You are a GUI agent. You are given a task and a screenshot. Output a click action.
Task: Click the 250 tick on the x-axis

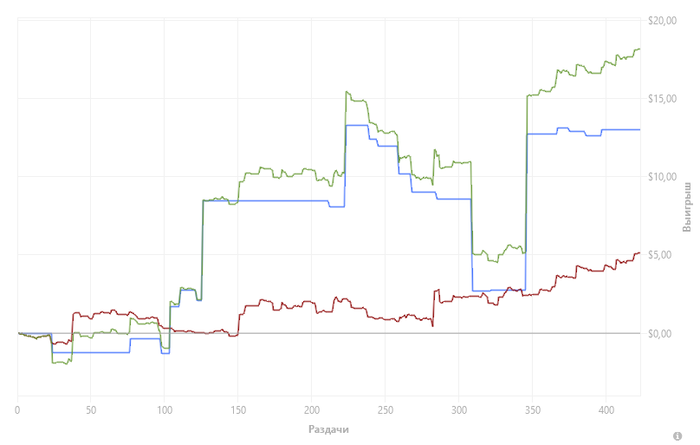[x=385, y=410]
